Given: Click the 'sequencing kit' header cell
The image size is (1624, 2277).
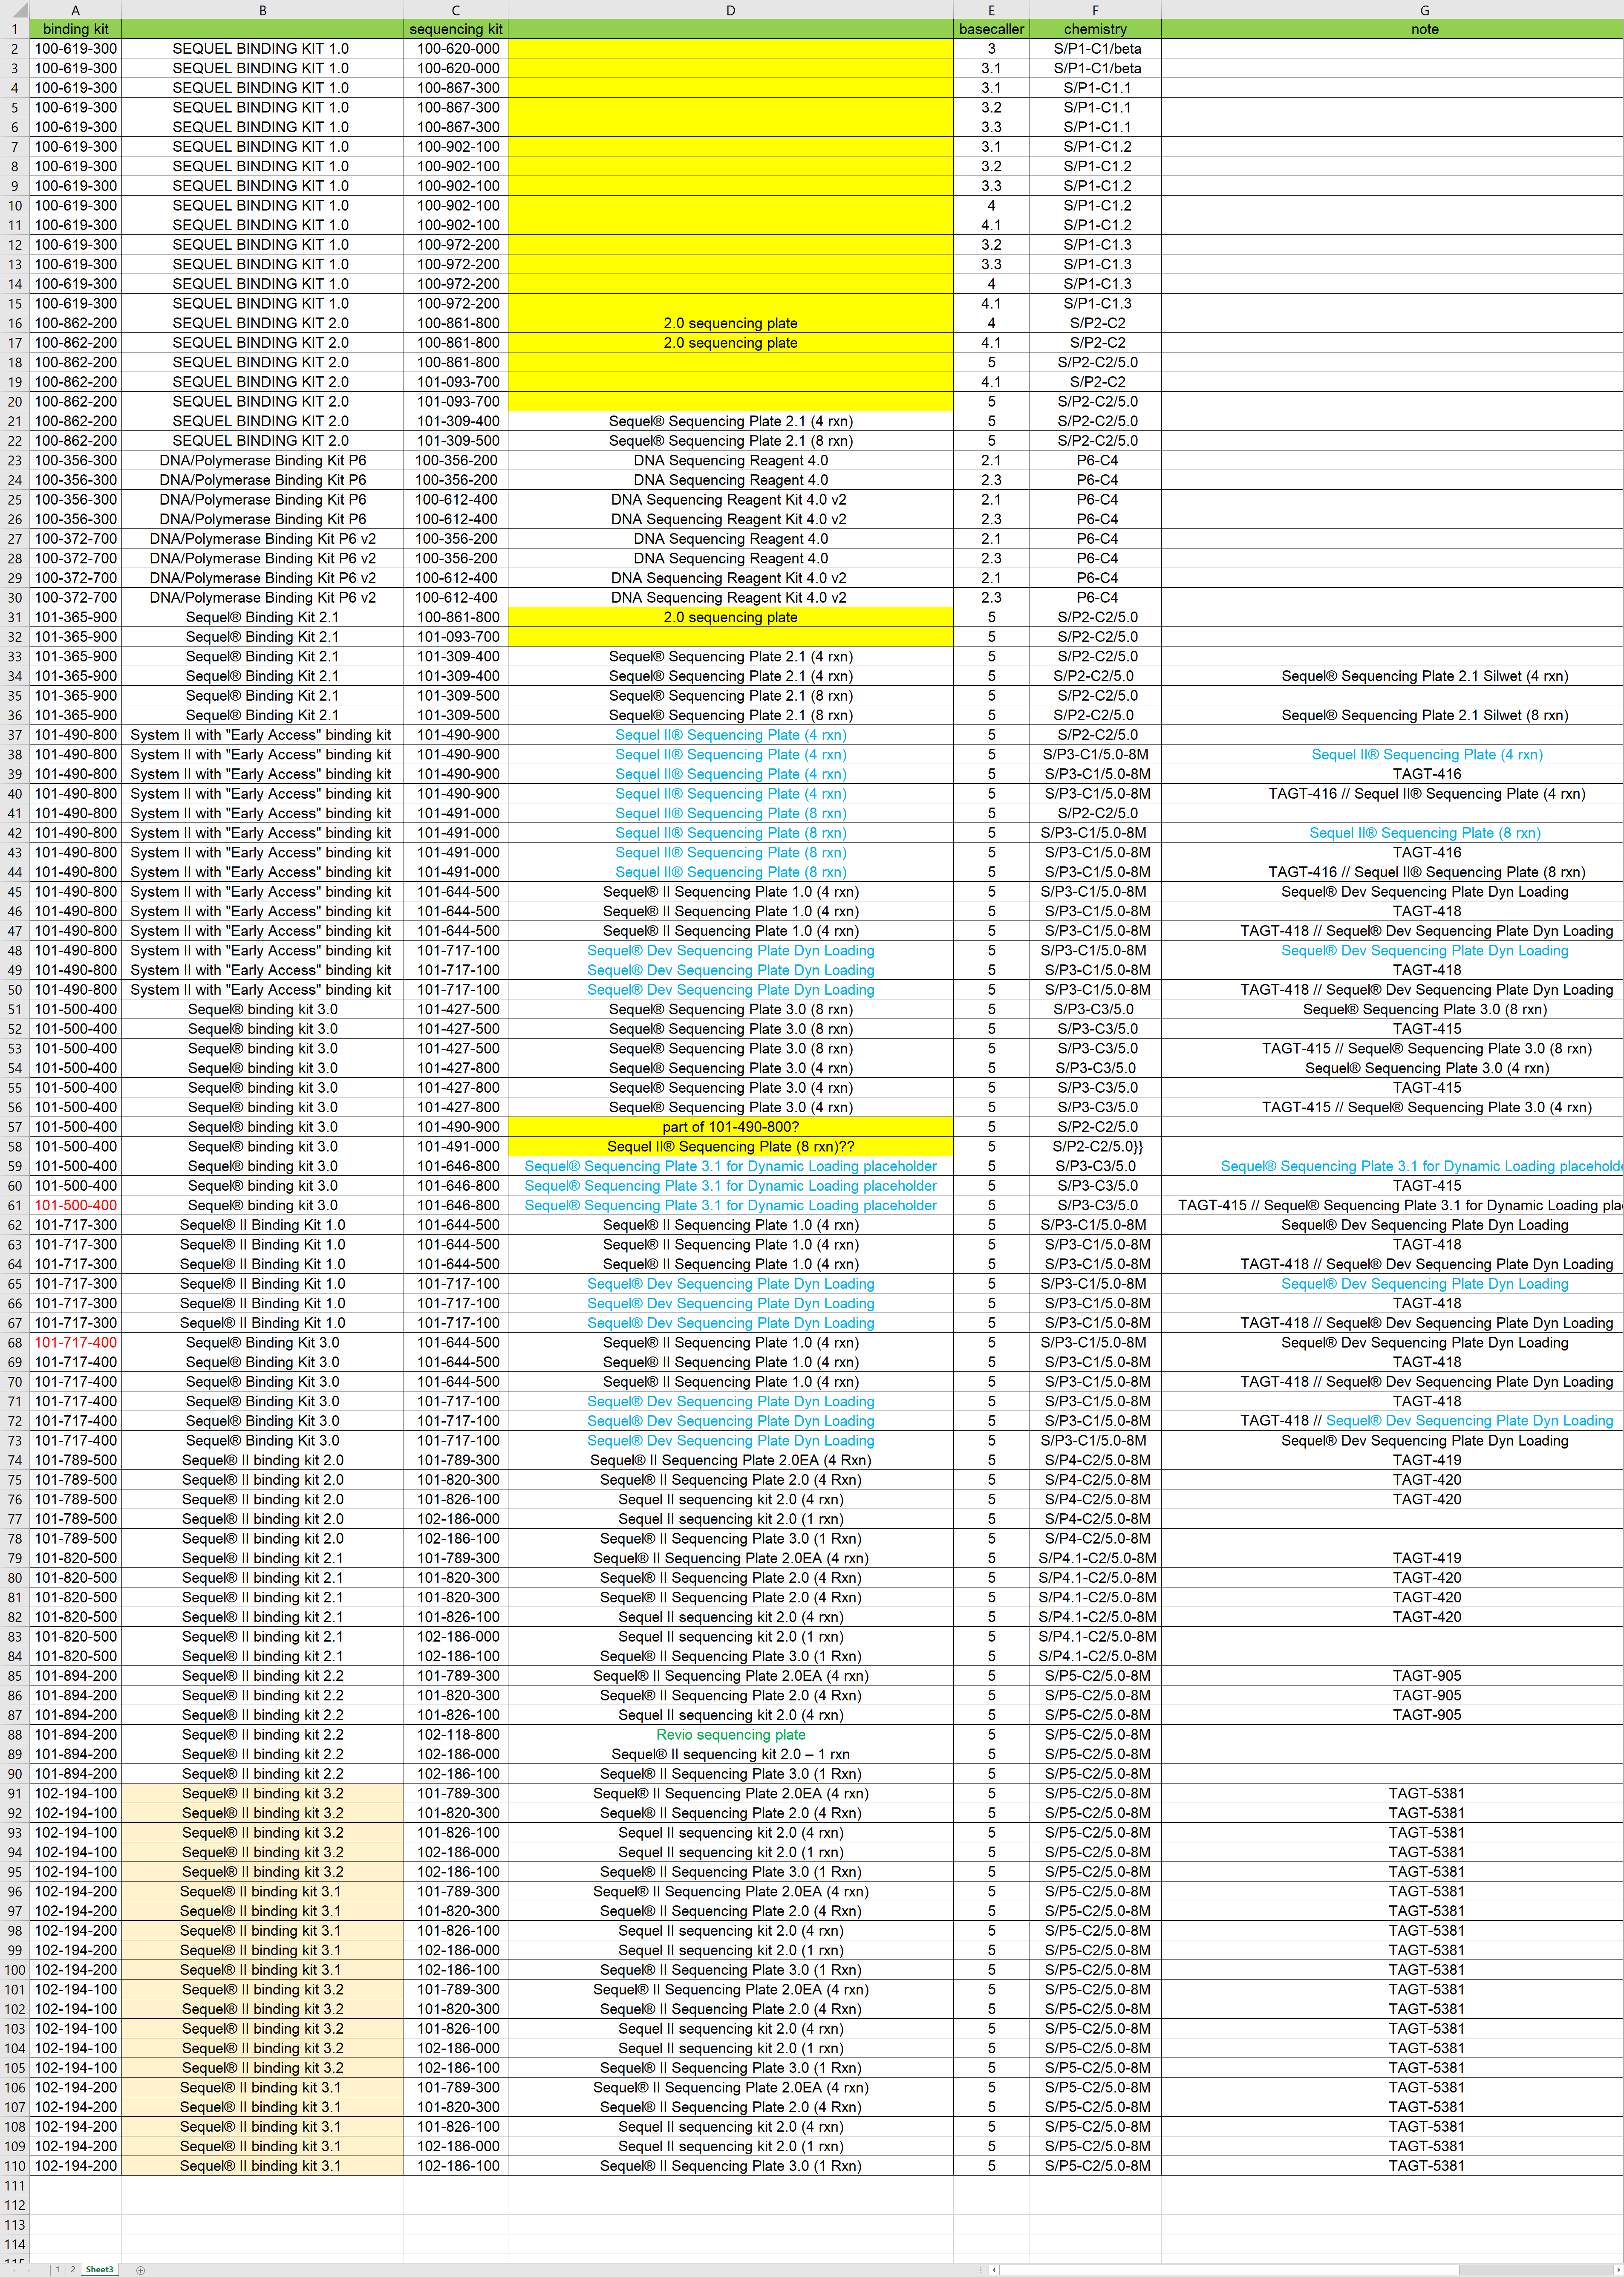Looking at the screenshot, I should click(x=456, y=29).
